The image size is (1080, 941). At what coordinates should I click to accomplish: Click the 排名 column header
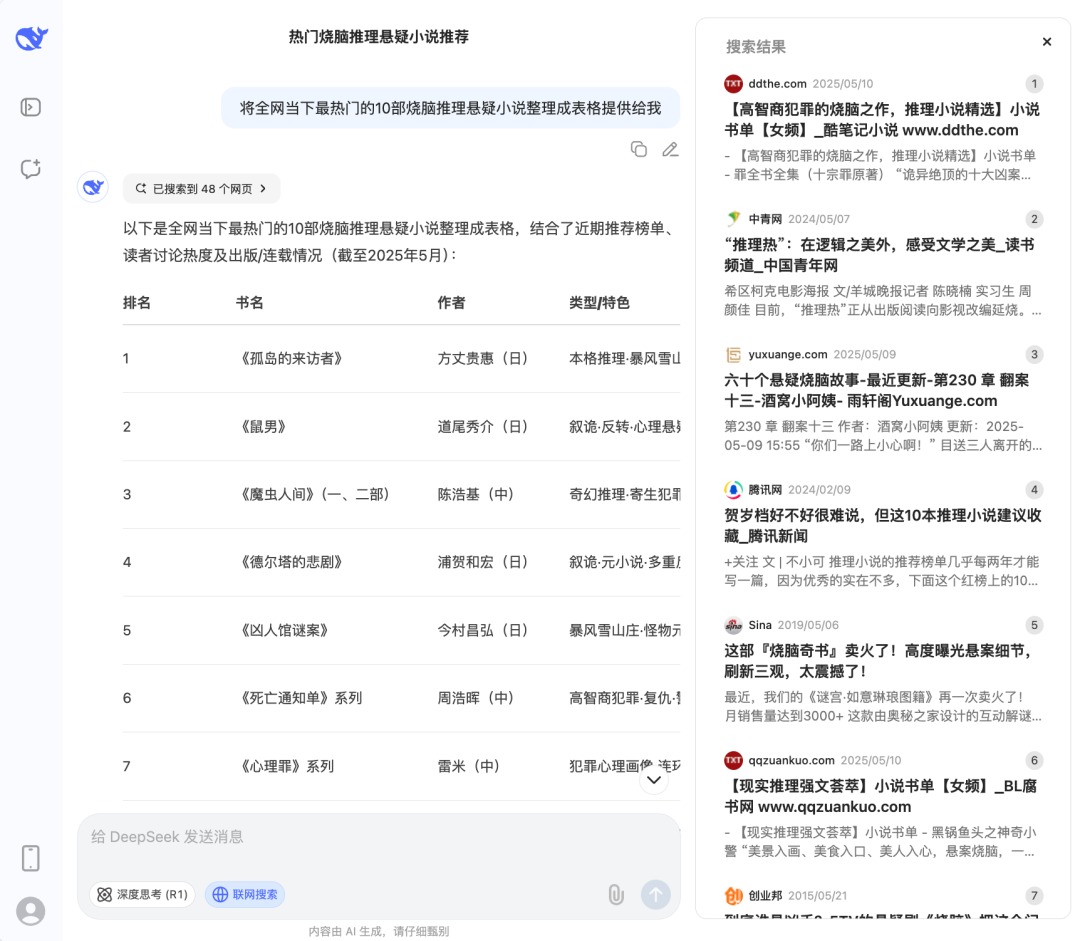136,302
